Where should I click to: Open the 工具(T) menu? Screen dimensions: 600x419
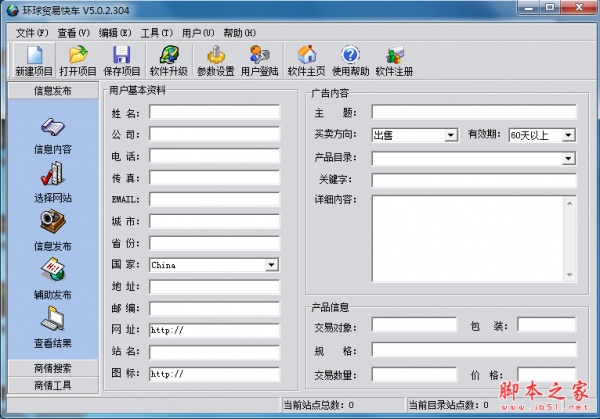[157, 33]
